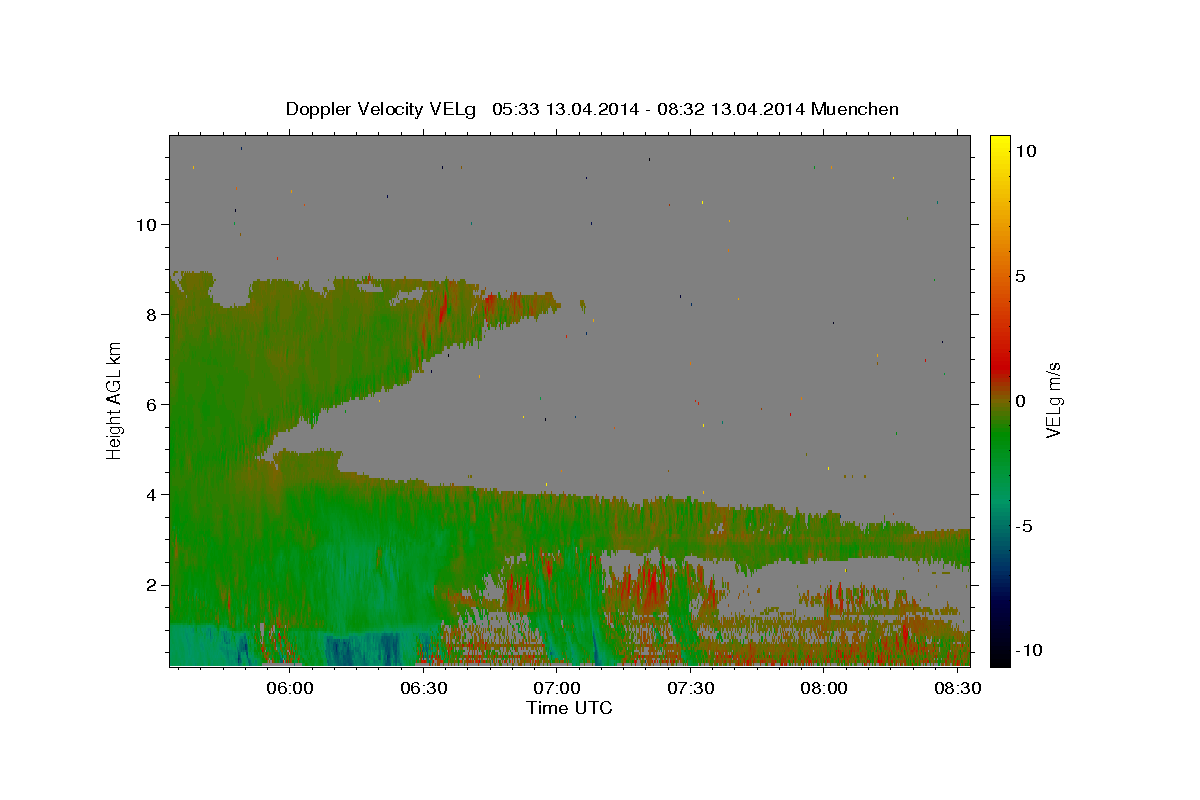Select the 07:30 time tick label

690,689
